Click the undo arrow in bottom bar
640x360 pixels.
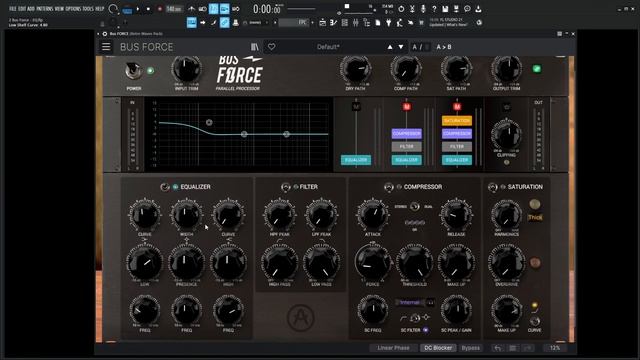tap(497, 348)
